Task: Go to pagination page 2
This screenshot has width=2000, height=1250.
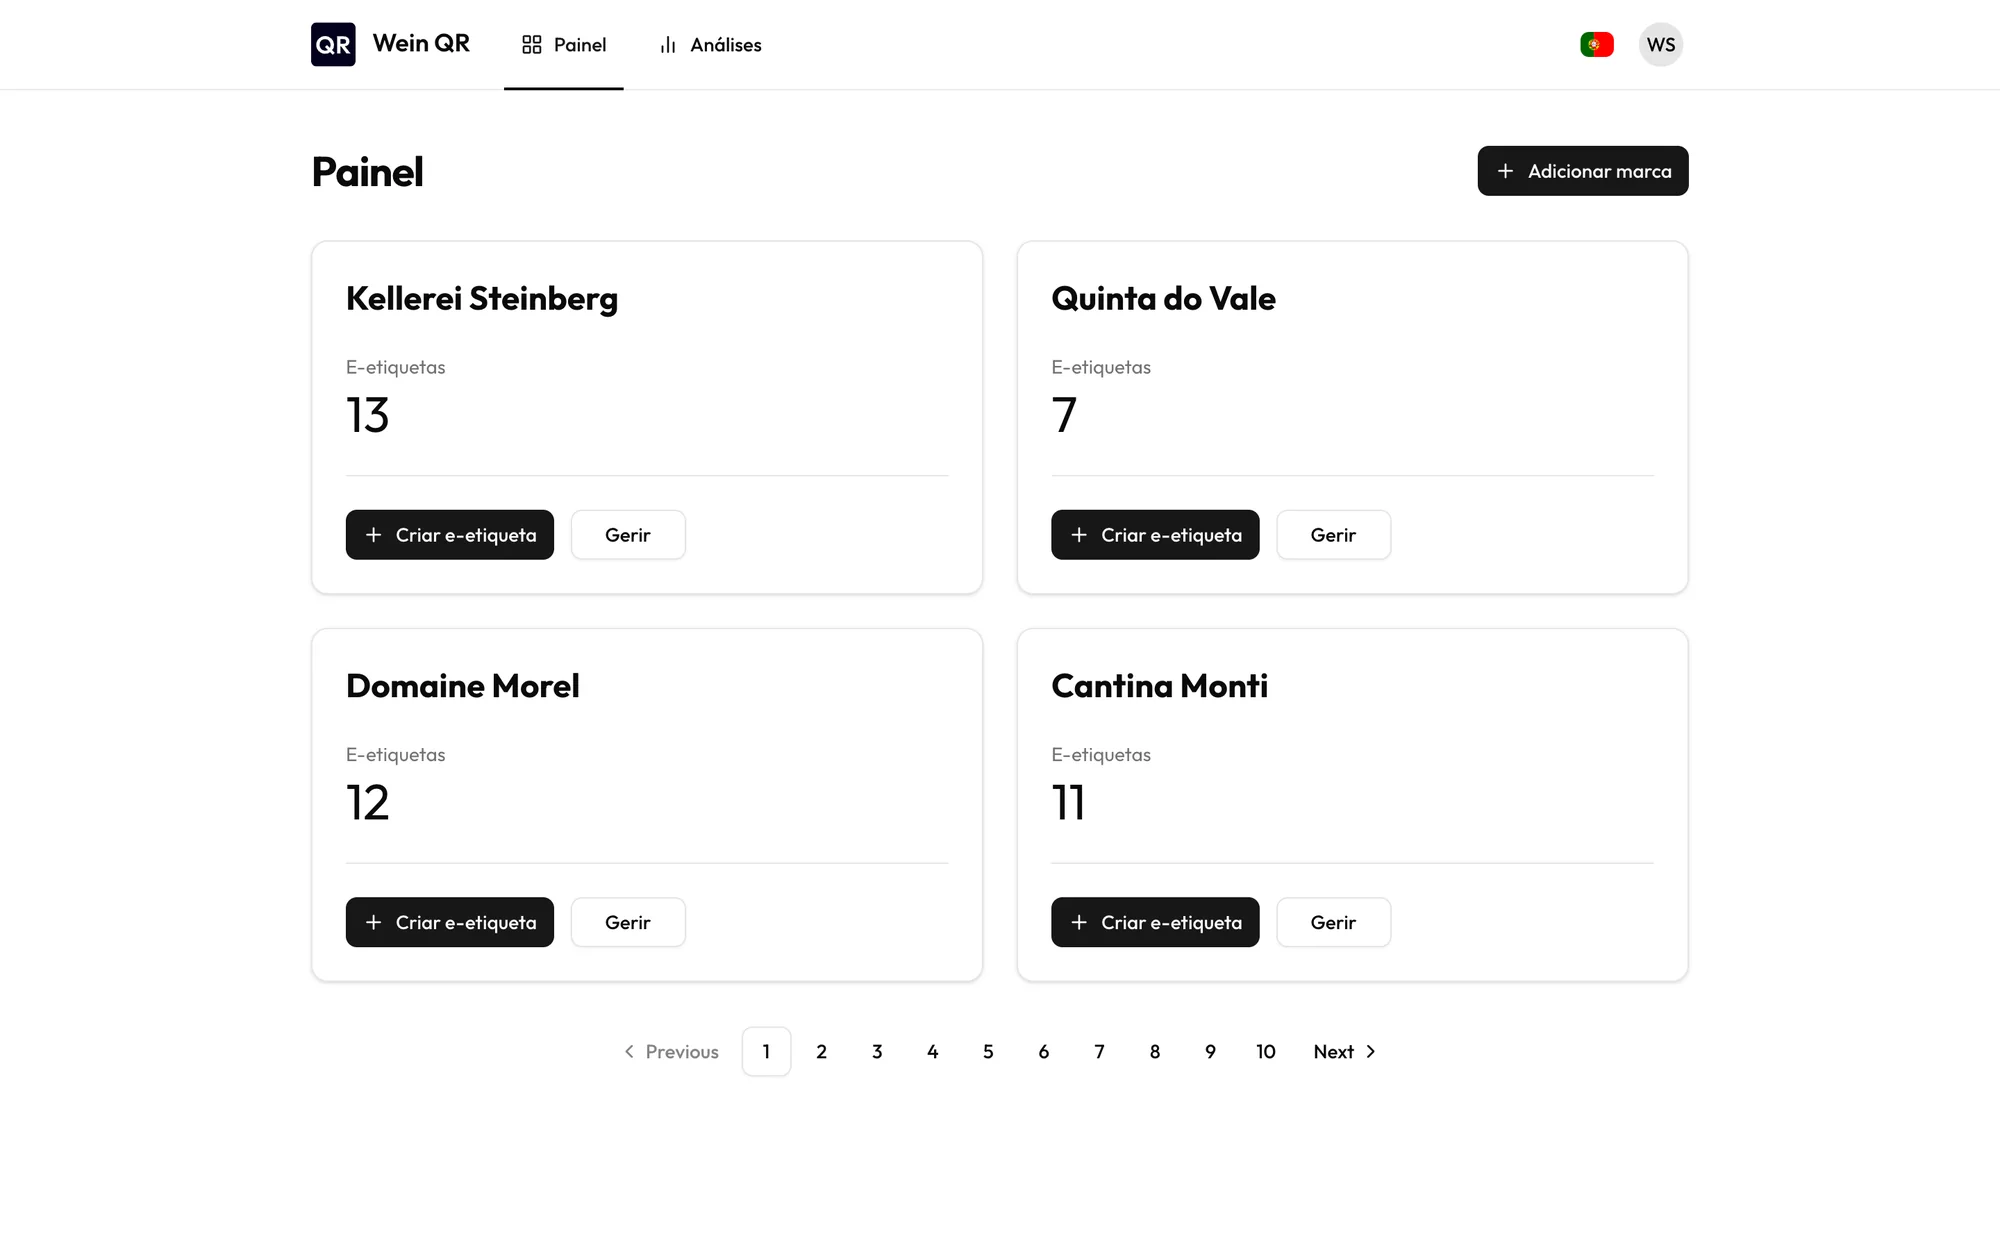Action: click(x=822, y=1051)
